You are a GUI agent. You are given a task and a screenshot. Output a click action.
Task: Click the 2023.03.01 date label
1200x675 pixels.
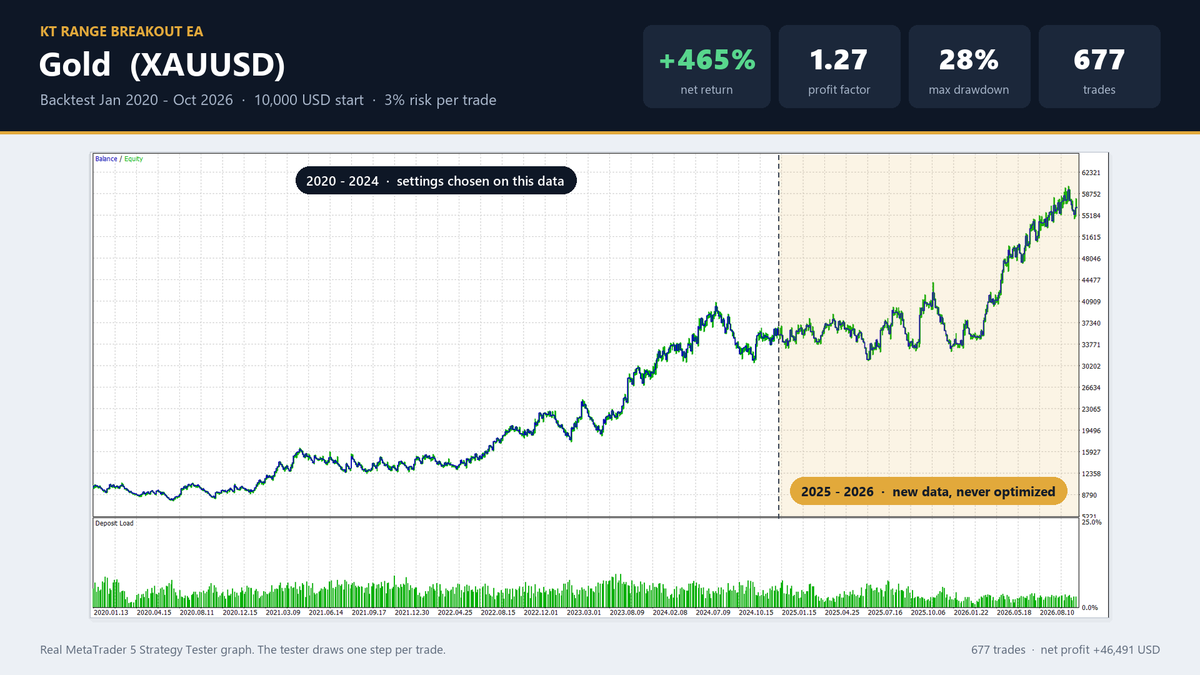tap(585, 612)
